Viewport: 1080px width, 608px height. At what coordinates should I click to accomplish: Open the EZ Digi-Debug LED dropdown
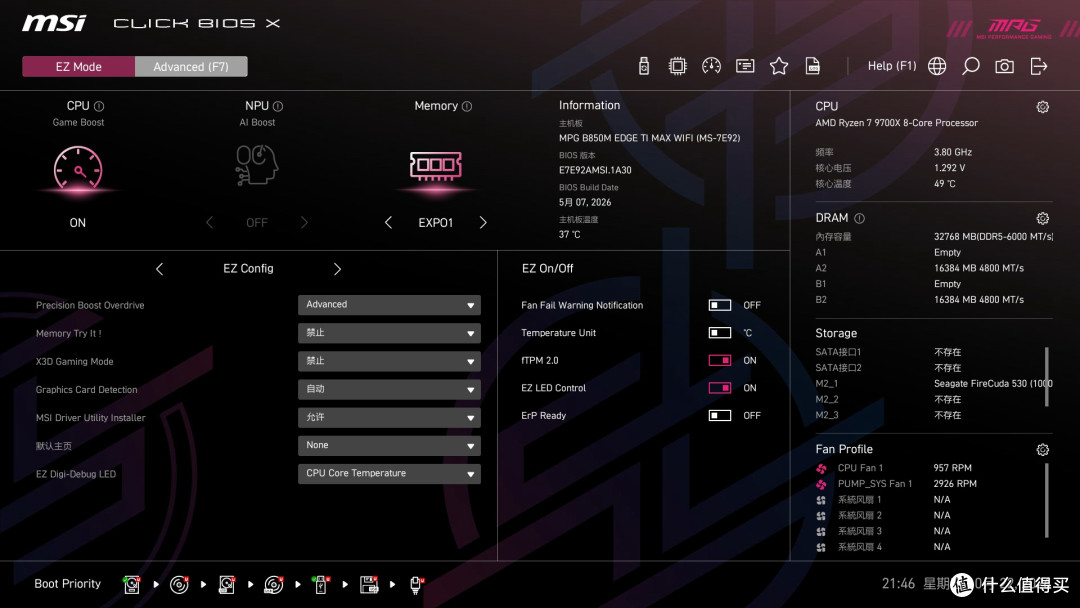(389, 474)
